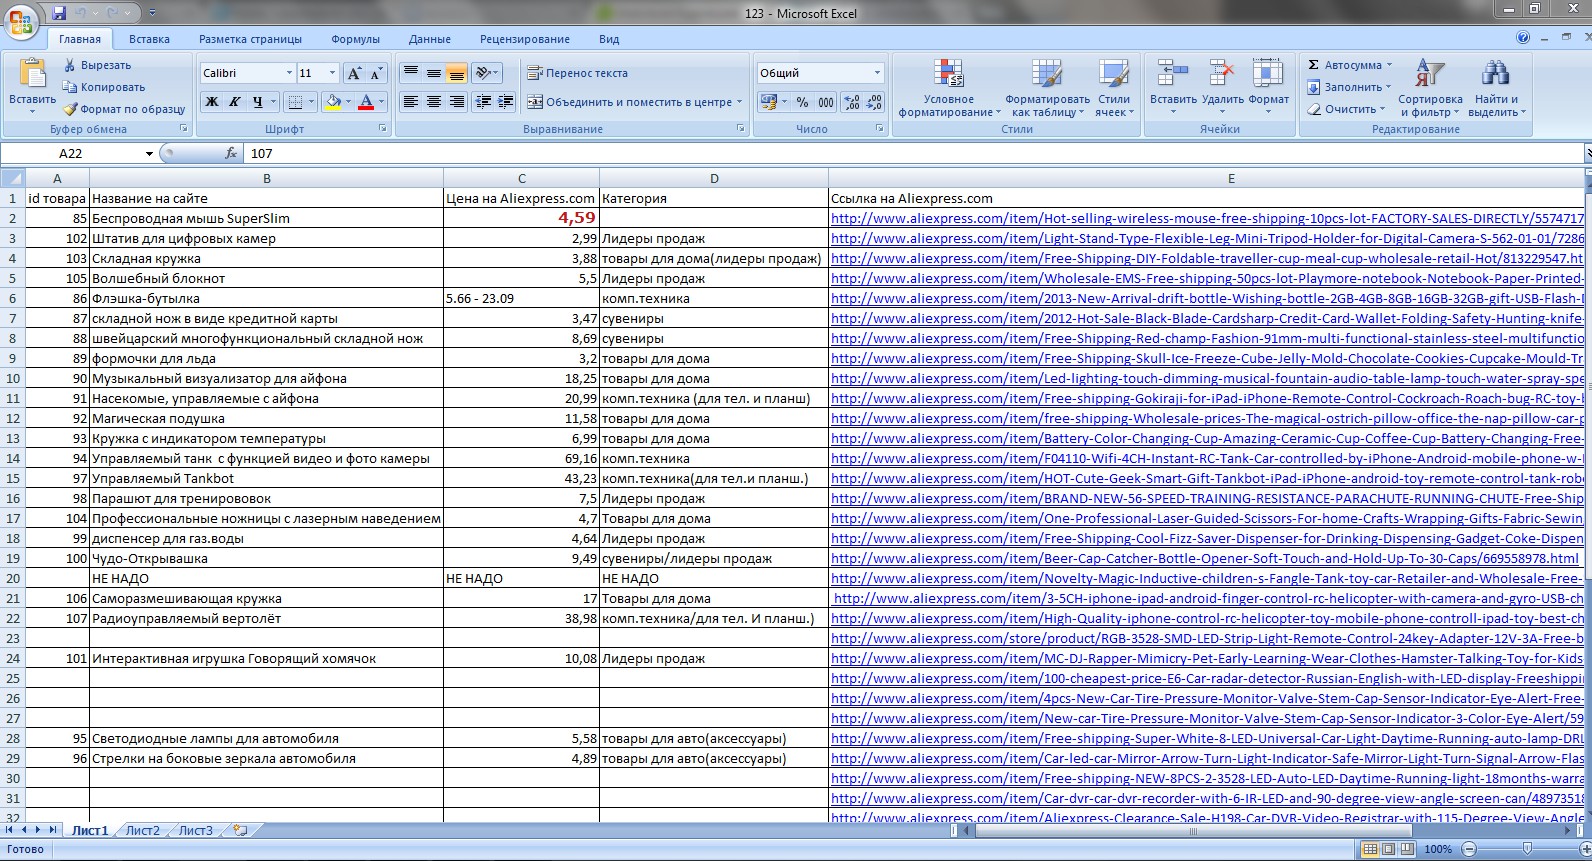Apply yellow fill color to cell
Image resolution: width=1592 pixels, height=861 pixels.
(x=333, y=102)
